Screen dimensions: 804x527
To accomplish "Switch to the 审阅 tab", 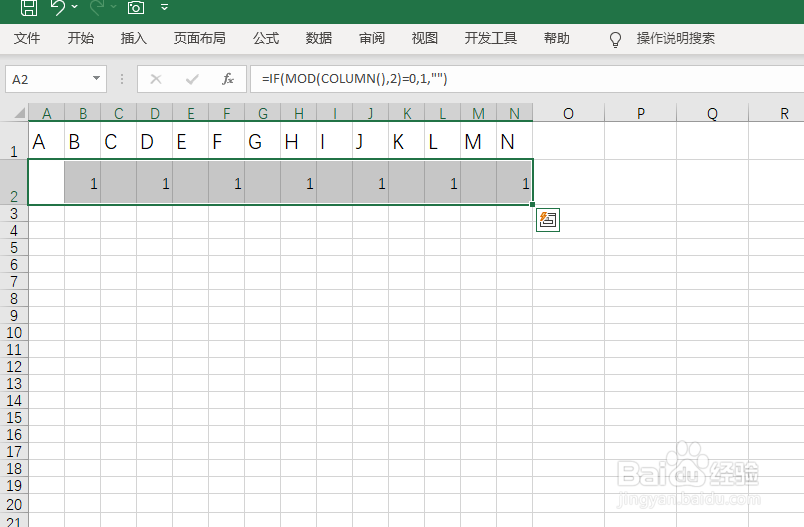I will (372, 38).
